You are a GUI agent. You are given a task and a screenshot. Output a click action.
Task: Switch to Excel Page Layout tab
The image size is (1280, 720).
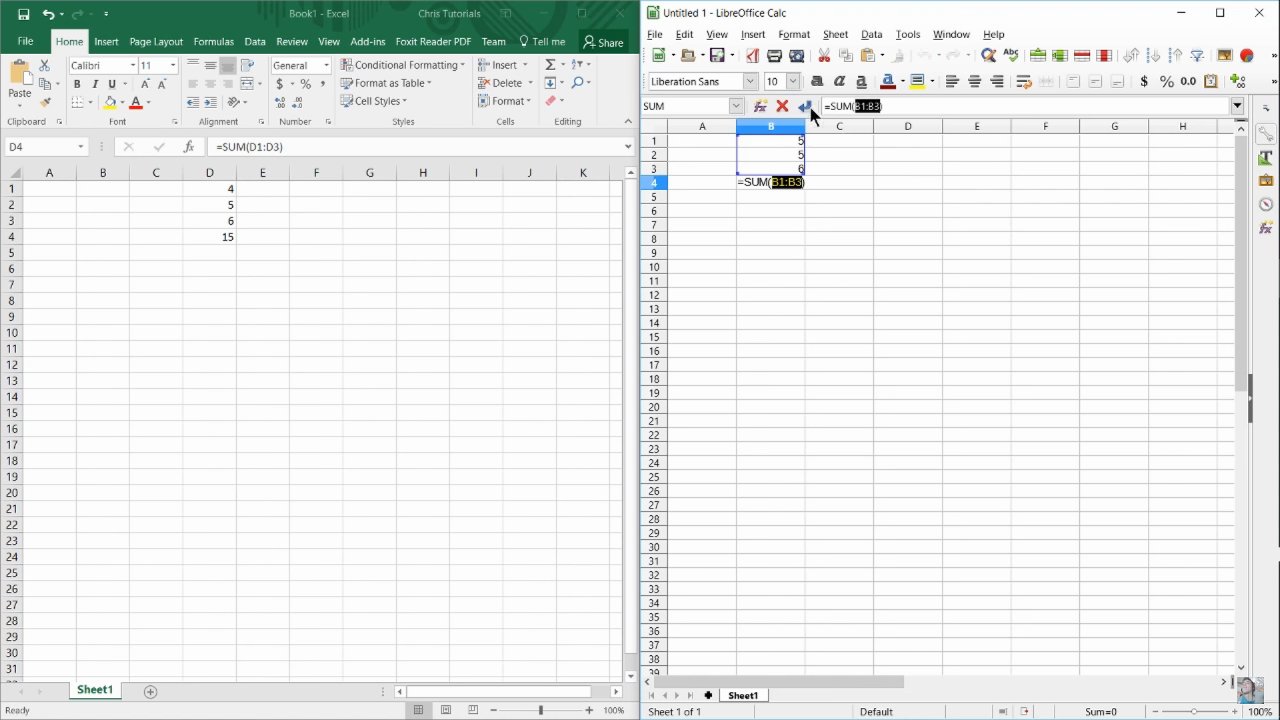click(x=156, y=42)
